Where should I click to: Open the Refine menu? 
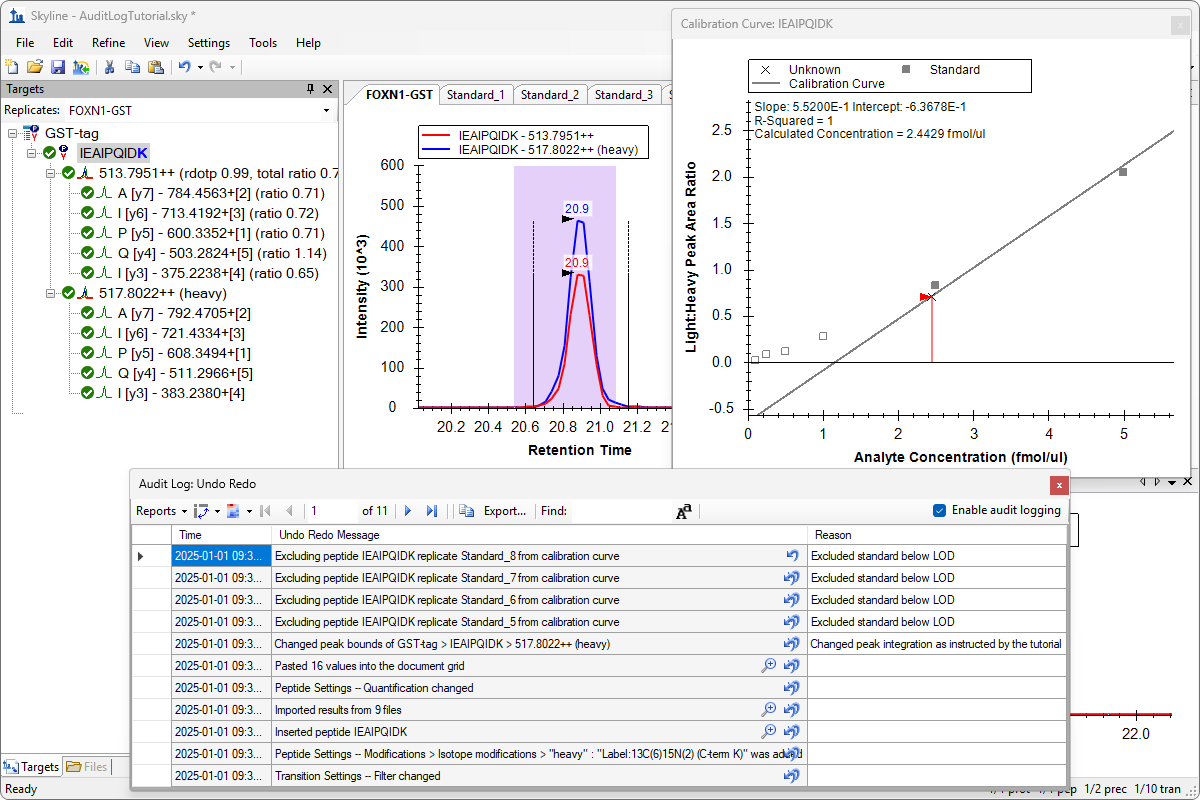108,43
